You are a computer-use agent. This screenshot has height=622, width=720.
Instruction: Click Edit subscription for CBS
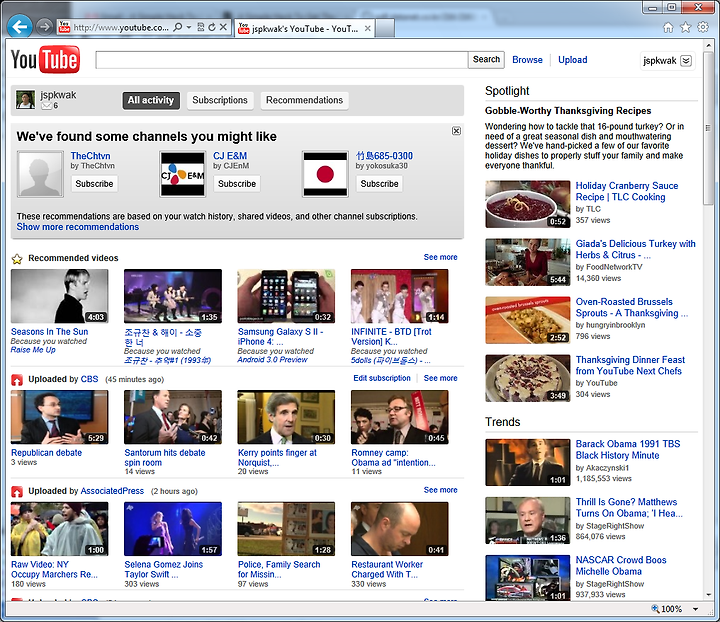coord(382,378)
